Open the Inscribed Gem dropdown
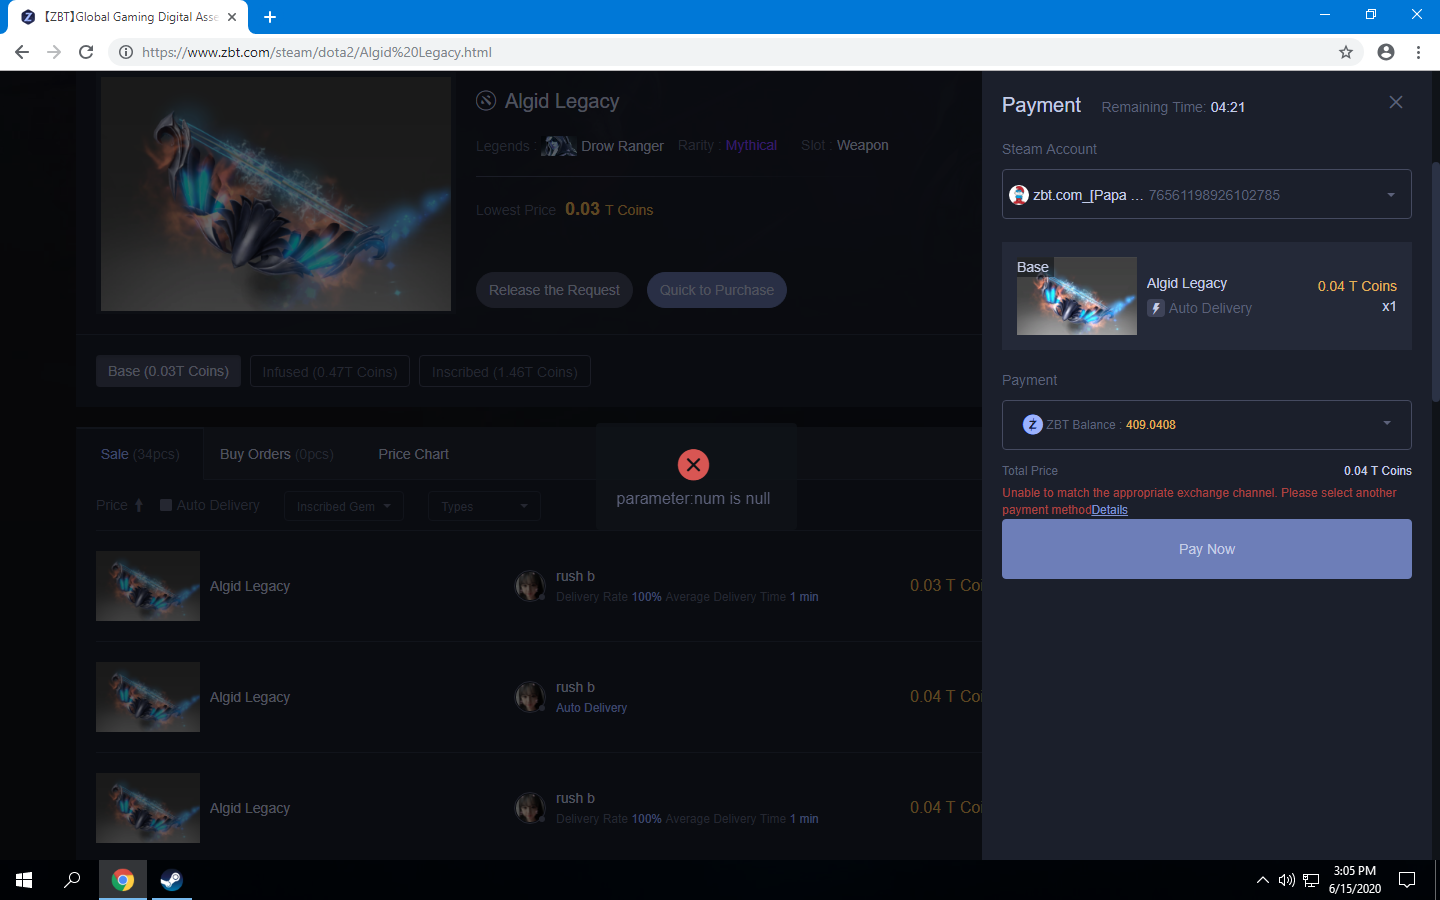The image size is (1440, 900). (x=344, y=506)
